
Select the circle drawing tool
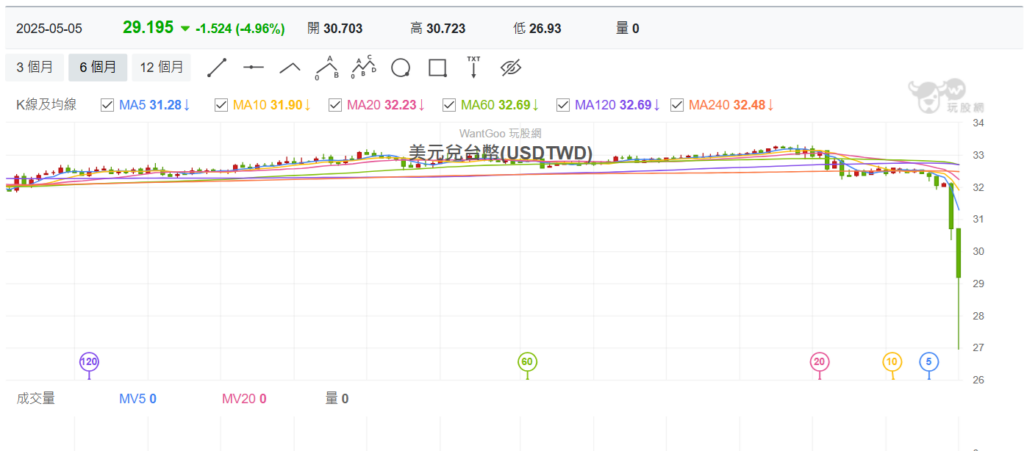tap(401, 68)
